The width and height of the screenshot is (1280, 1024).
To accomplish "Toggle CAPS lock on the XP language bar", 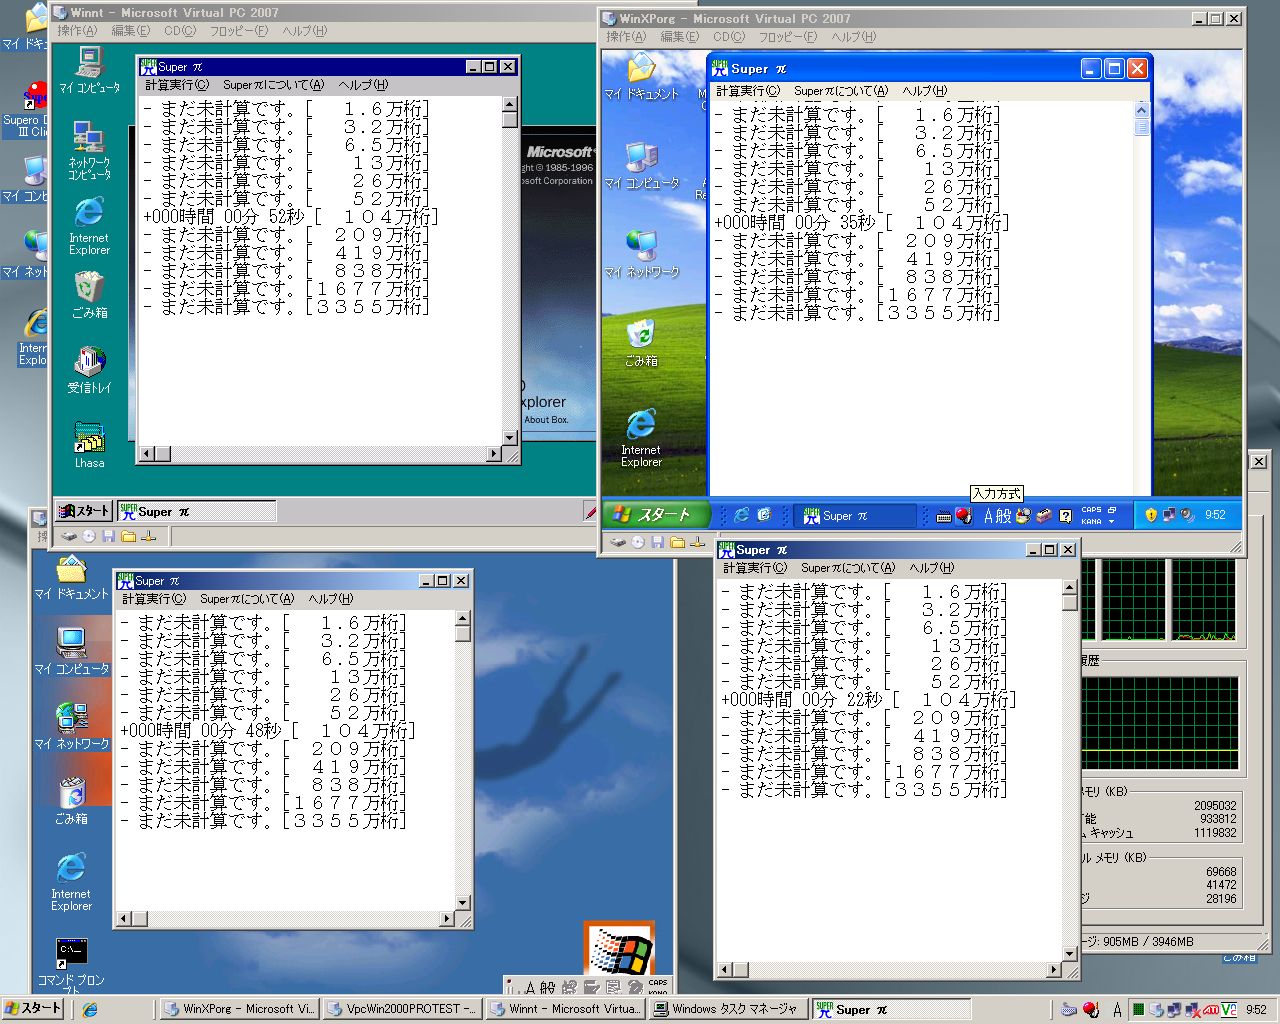I will [1091, 509].
